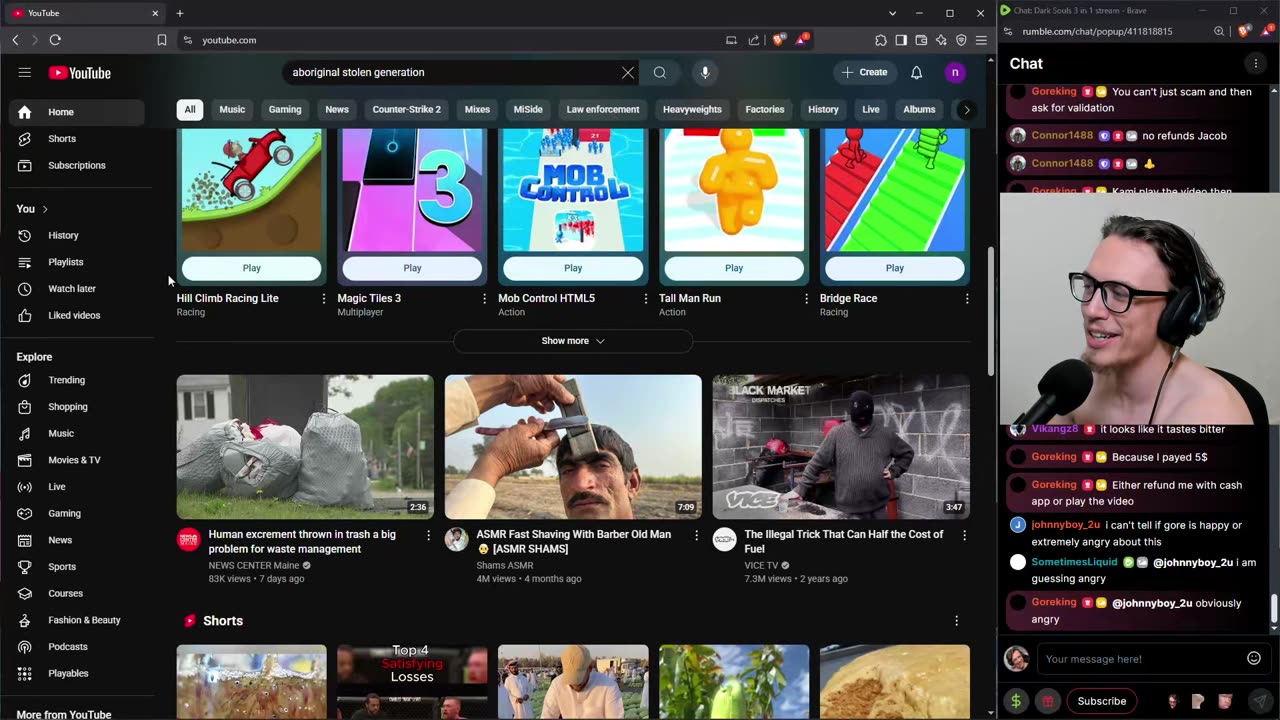
Task: Select the All filter chip
Action: coord(189,110)
